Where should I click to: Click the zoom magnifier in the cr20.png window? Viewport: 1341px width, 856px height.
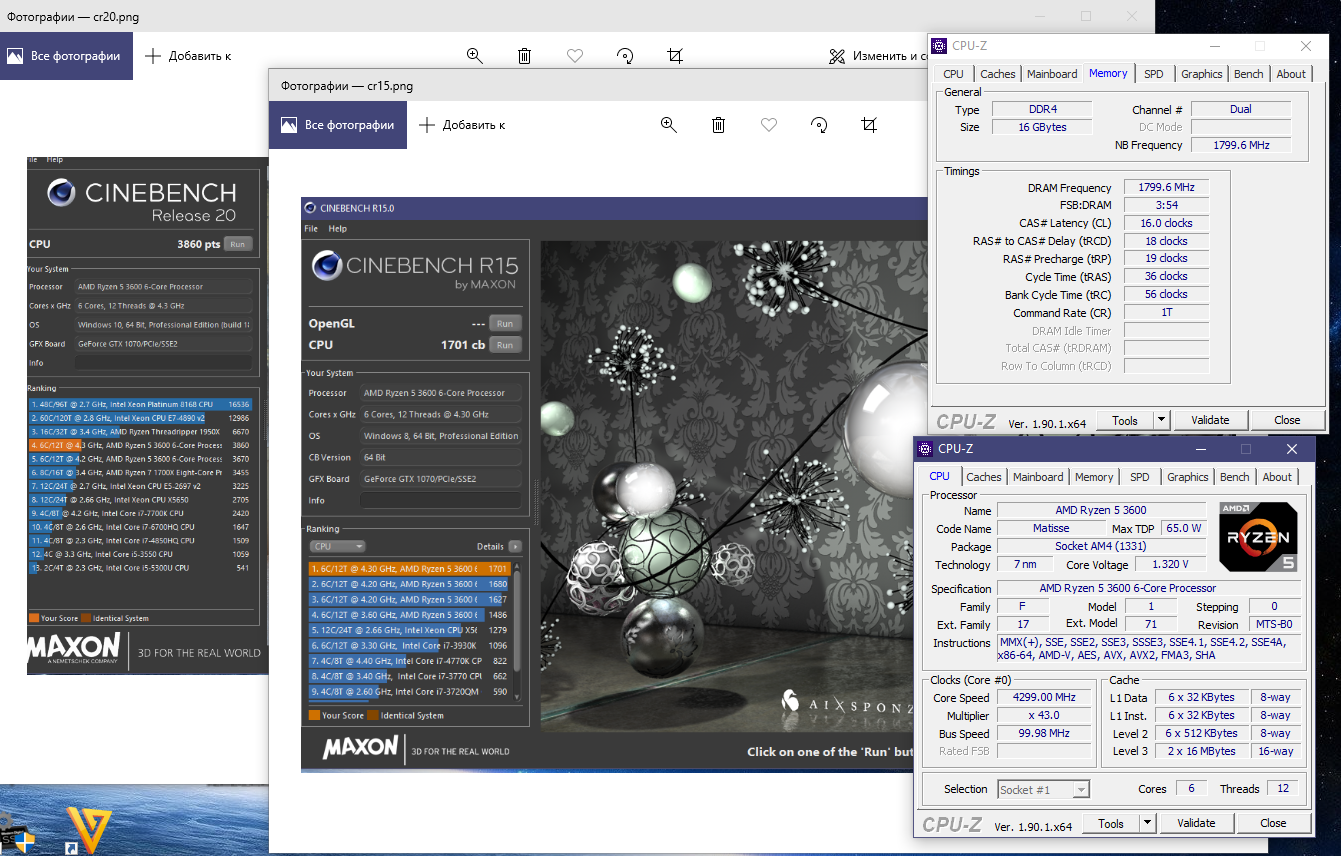tap(475, 56)
